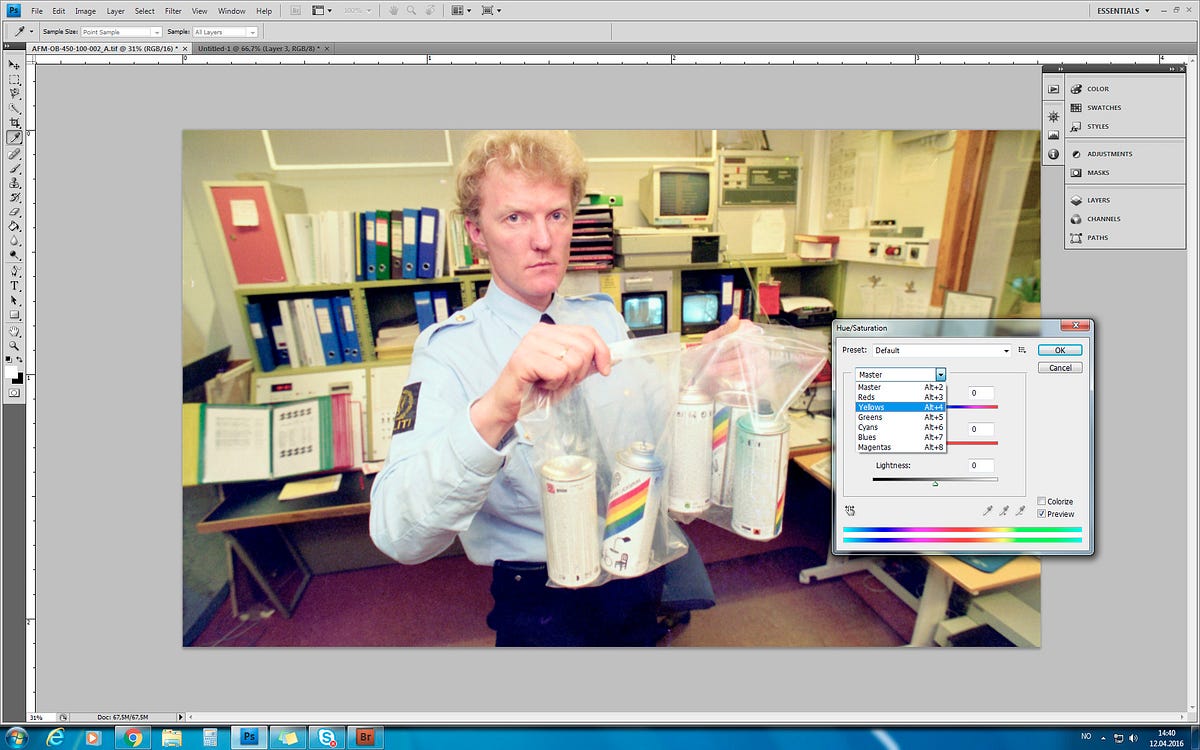Select the Clone Stamp tool
Screen dimensions: 1200x750
tap(15, 183)
